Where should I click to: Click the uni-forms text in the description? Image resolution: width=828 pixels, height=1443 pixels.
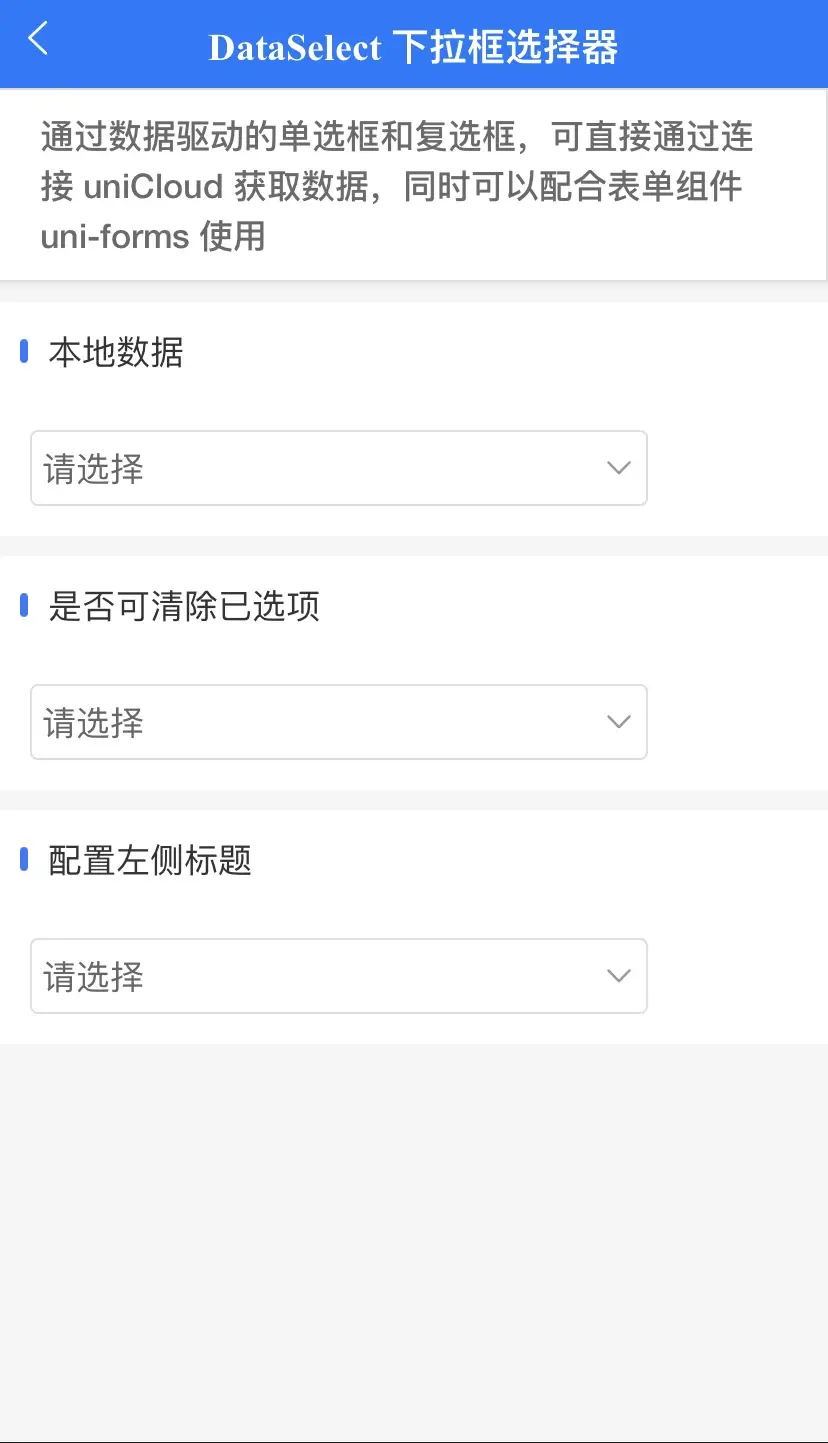[x=115, y=237]
